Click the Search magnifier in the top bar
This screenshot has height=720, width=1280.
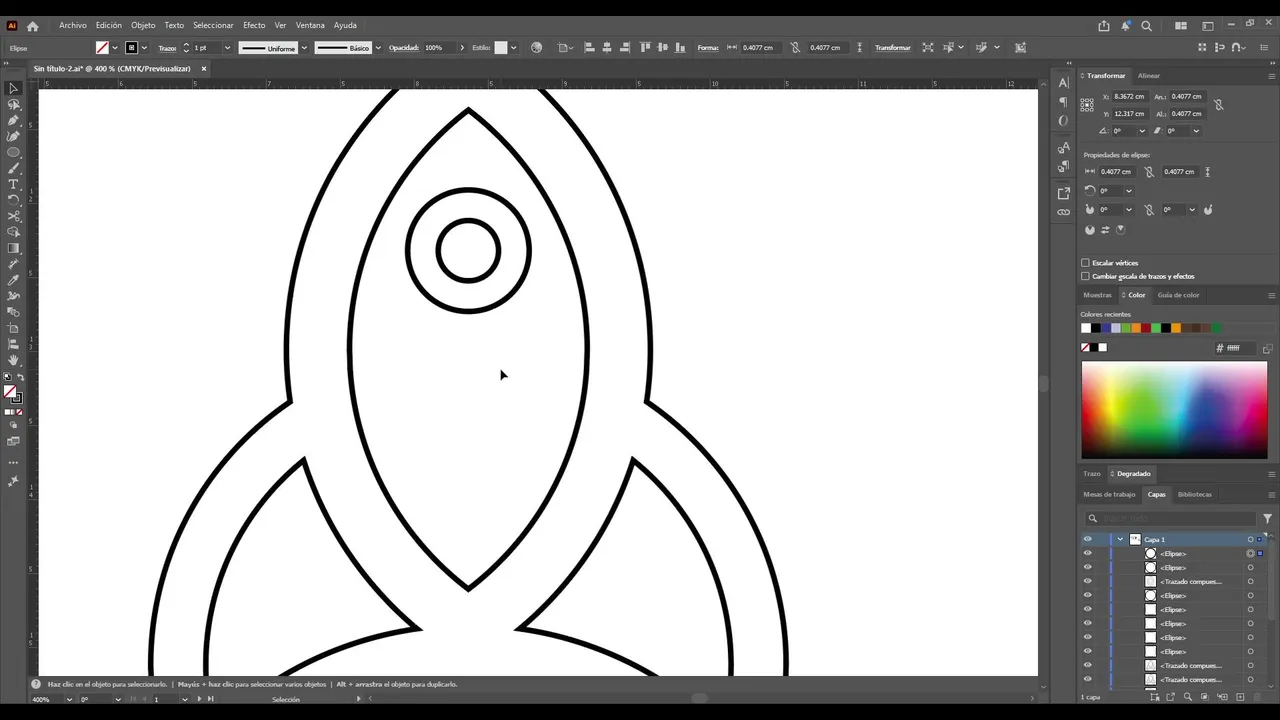tap(1147, 26)
